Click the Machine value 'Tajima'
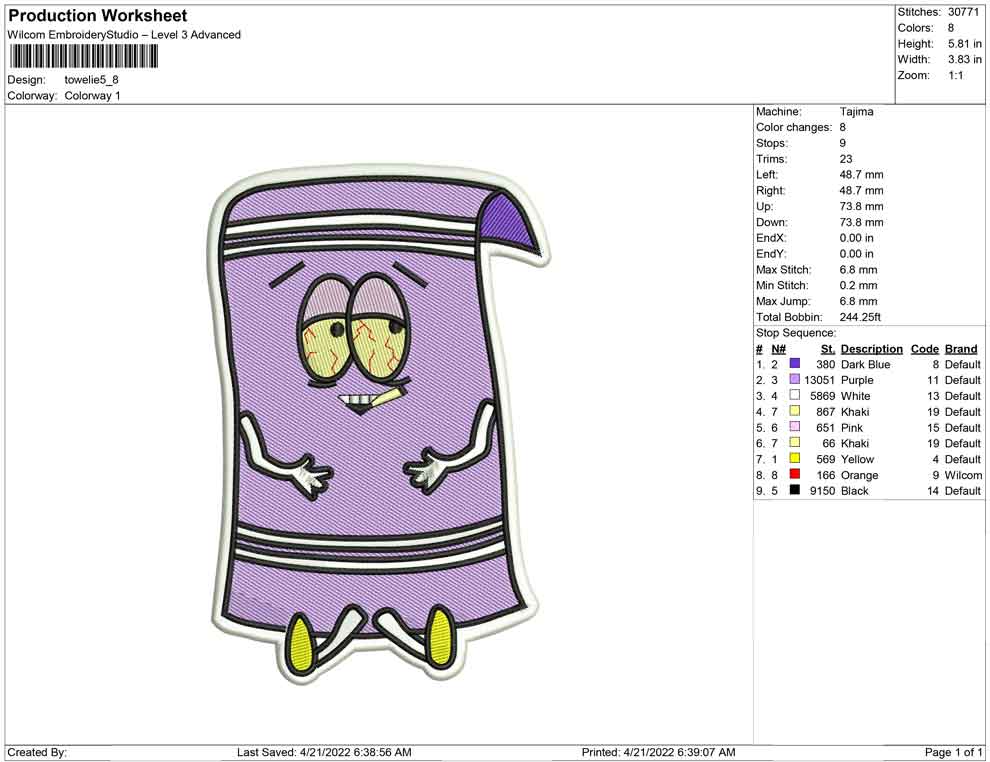The height and width of the screenshot is (762, 990). pyautogui.click(x=857, y=111)
